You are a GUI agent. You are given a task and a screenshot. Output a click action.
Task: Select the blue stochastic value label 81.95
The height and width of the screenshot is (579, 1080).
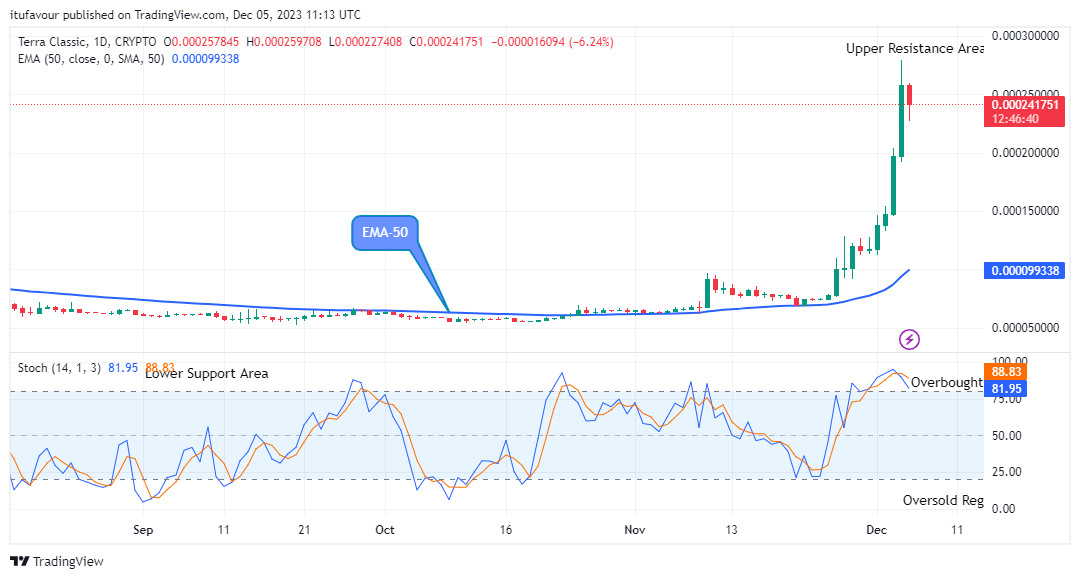[x=1006, y=388]
